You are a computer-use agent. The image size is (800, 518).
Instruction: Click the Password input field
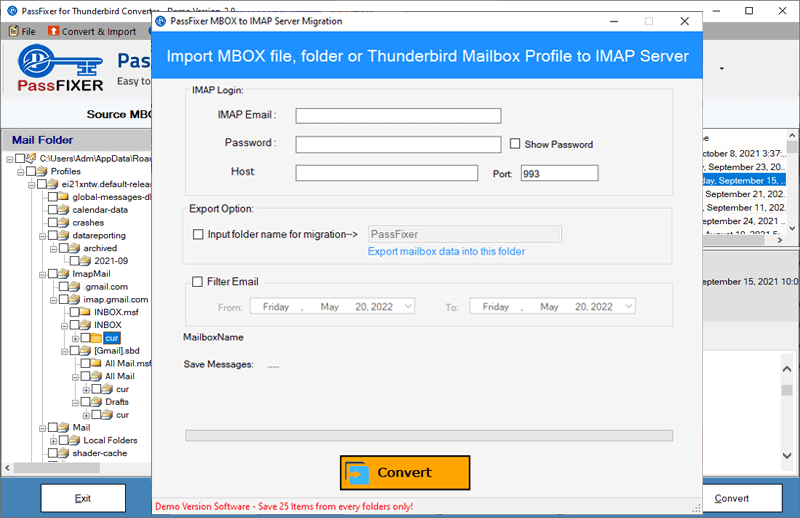pos(398,144)
